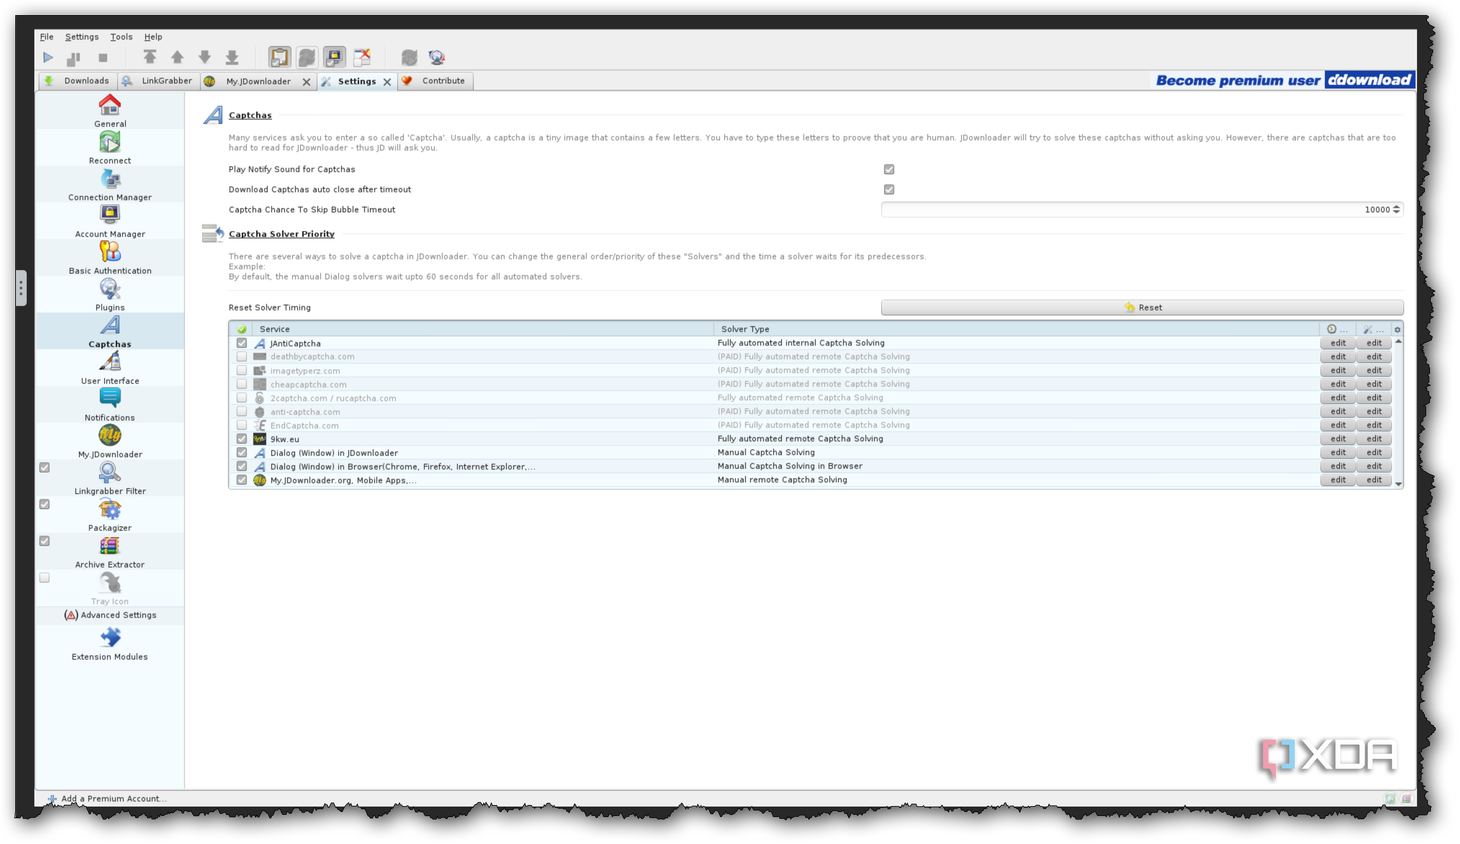Open Linkgrabber Filter in the sidebar
This screenshot has width=1460, height=844.
[110, 478]
